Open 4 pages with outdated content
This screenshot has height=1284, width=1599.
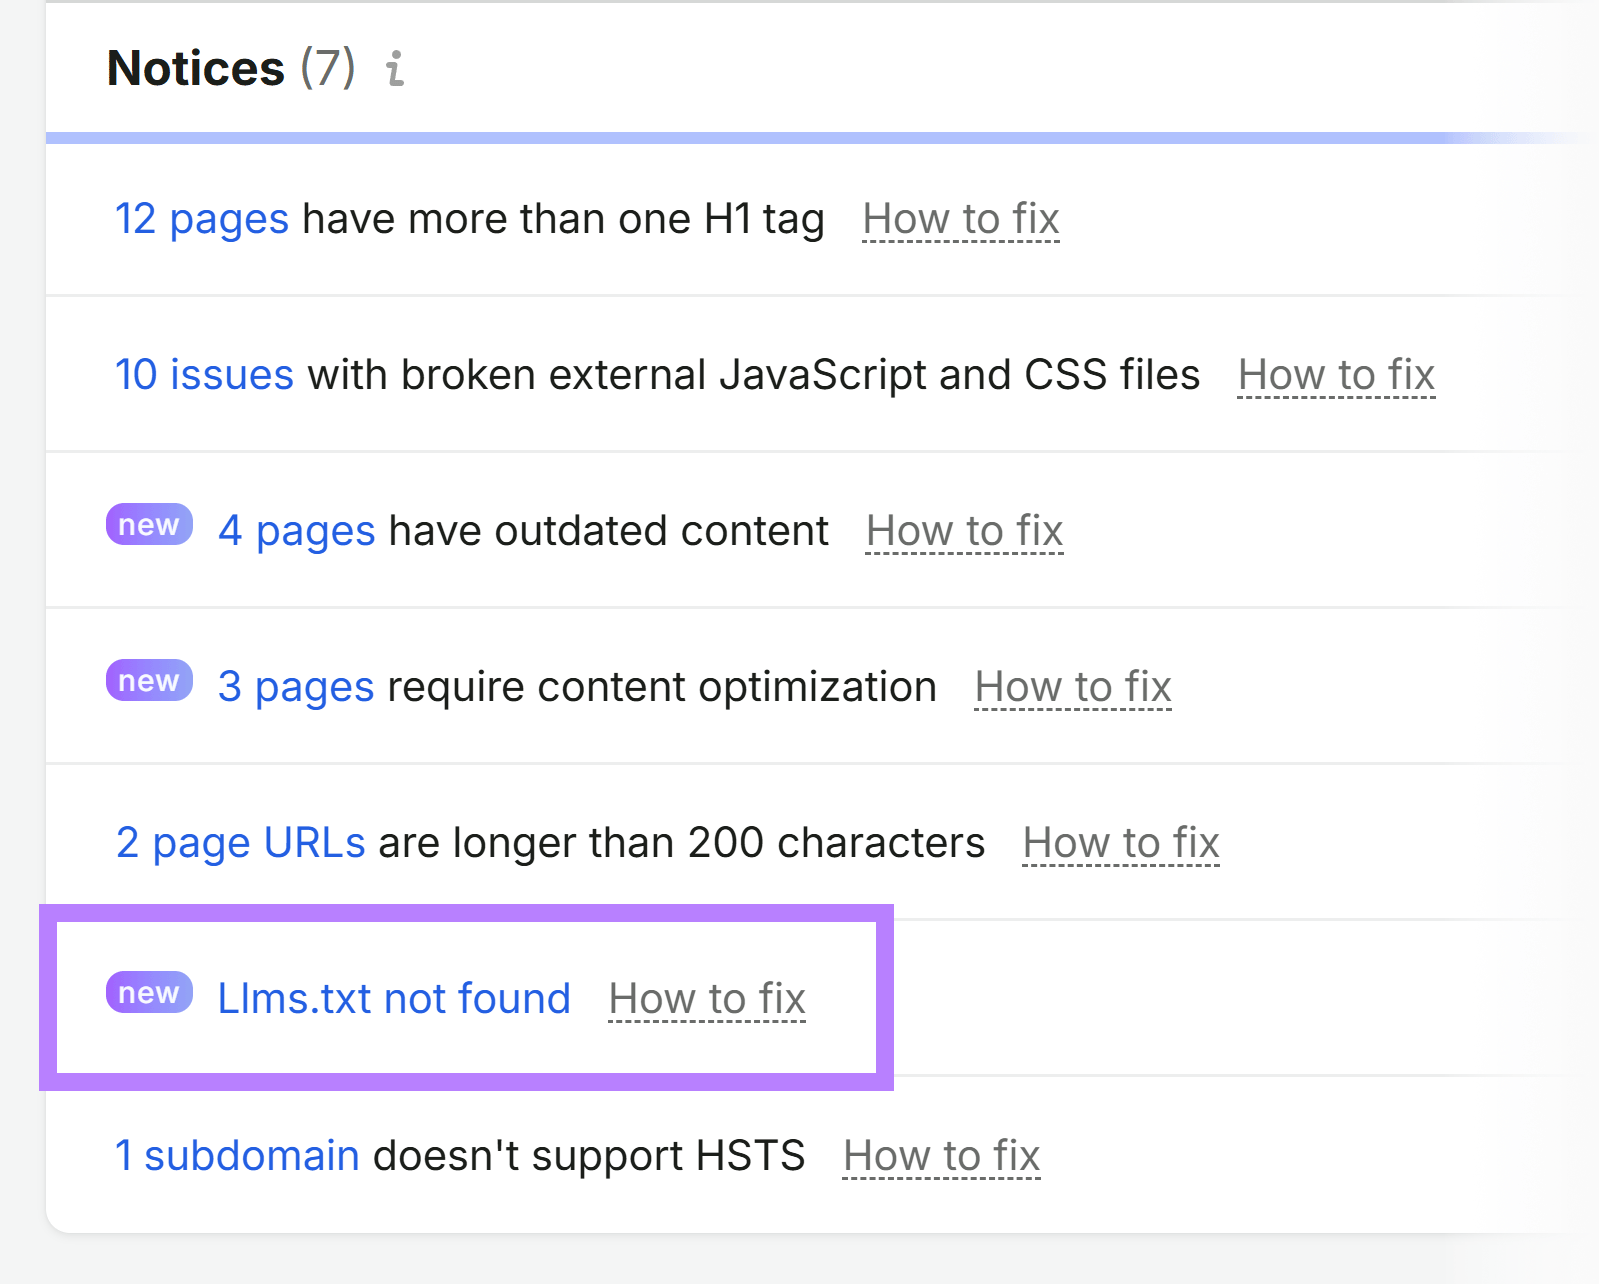point(297,531)
